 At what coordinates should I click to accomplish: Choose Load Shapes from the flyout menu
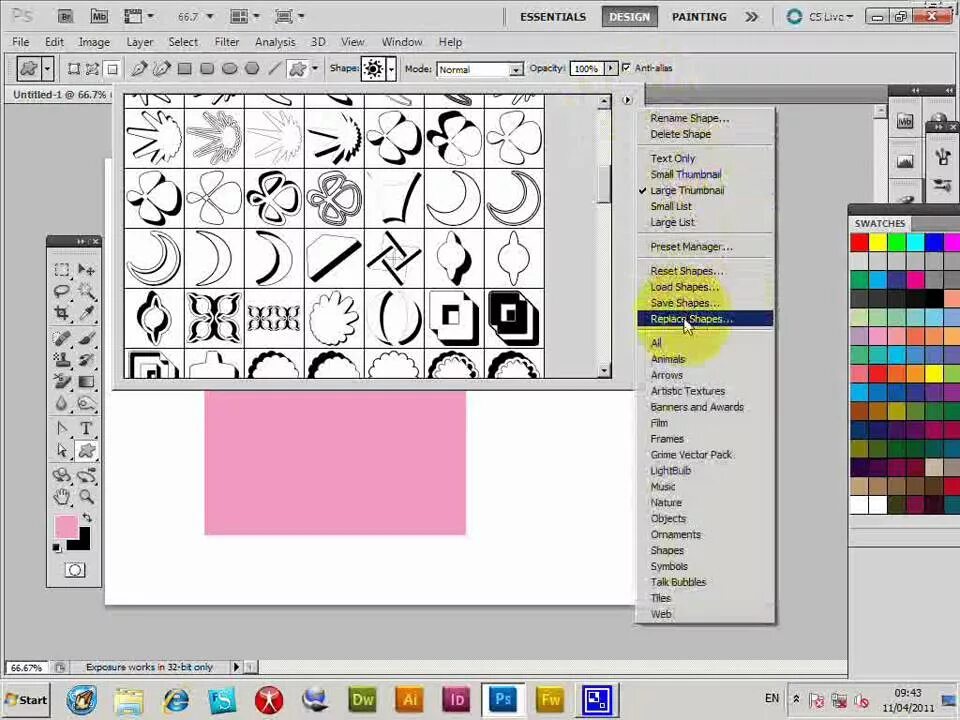coord(705,287)
